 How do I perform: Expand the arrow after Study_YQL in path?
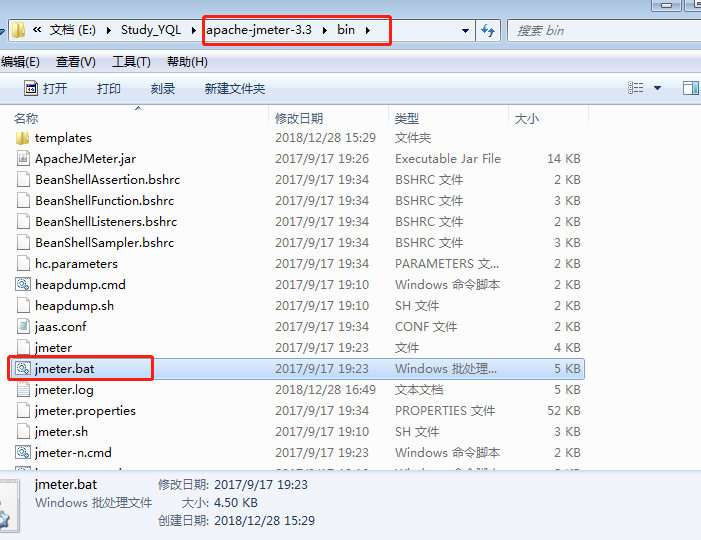click(194, 30)
